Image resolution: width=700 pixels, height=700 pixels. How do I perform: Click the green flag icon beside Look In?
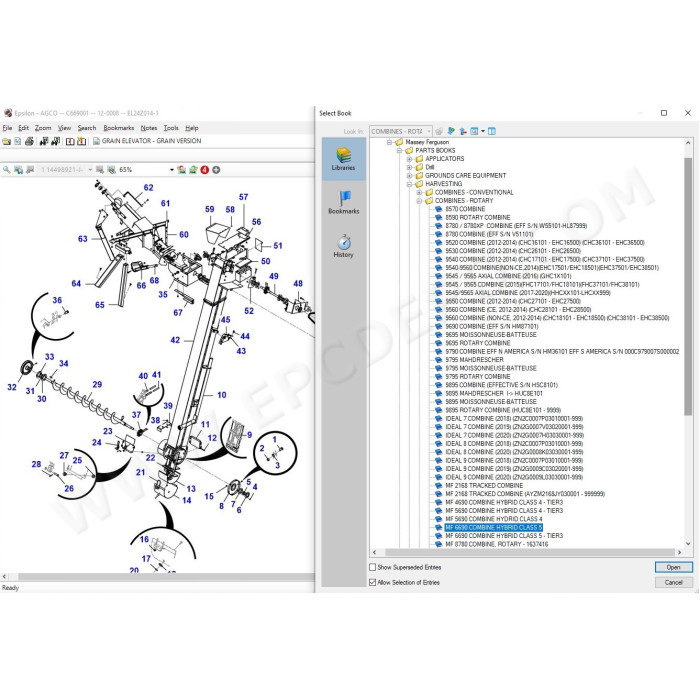click(x=451, y=131)
